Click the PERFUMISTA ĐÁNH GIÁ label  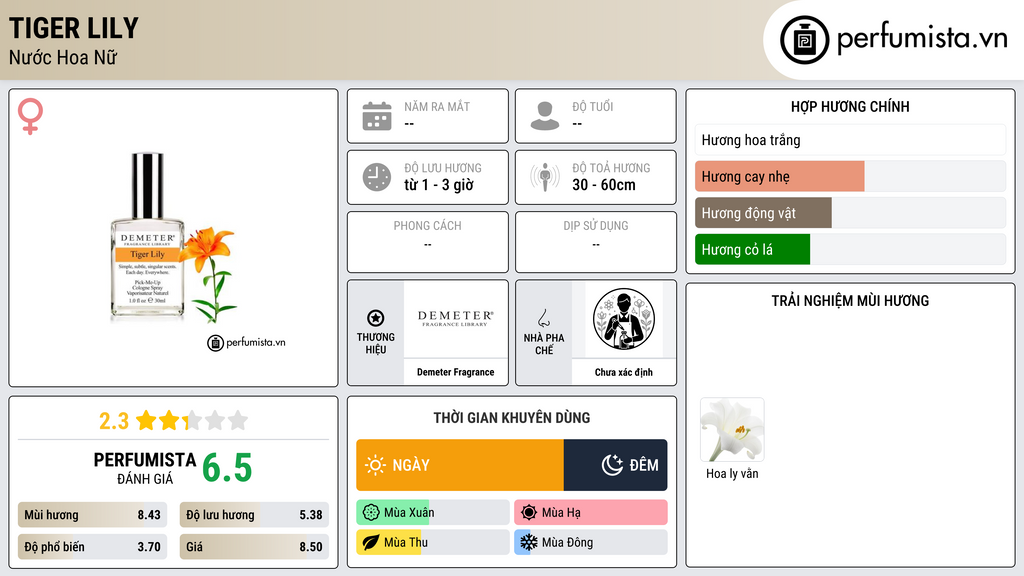tap(144, 468)
